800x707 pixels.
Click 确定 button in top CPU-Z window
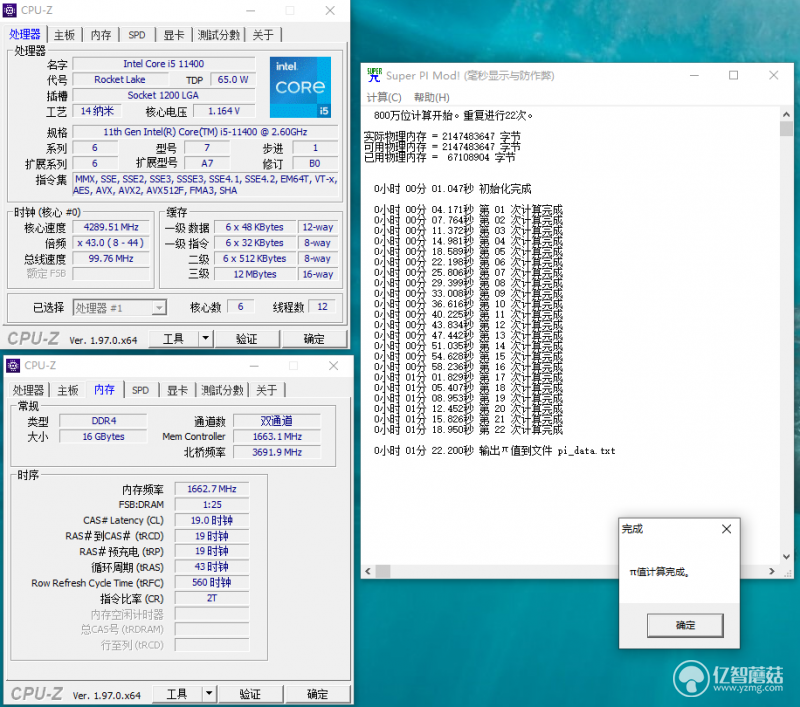pyautogui.click(x=314, y=338)
